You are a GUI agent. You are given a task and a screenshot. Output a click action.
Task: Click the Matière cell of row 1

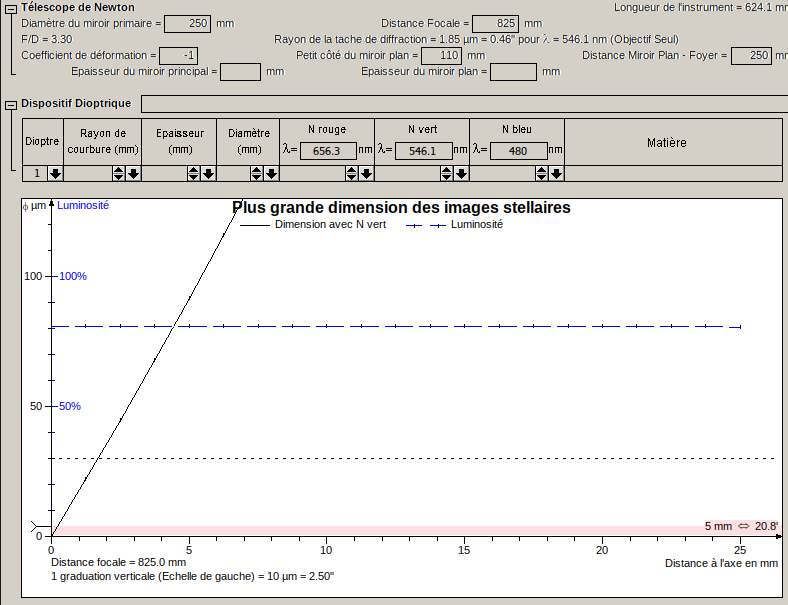673,174
